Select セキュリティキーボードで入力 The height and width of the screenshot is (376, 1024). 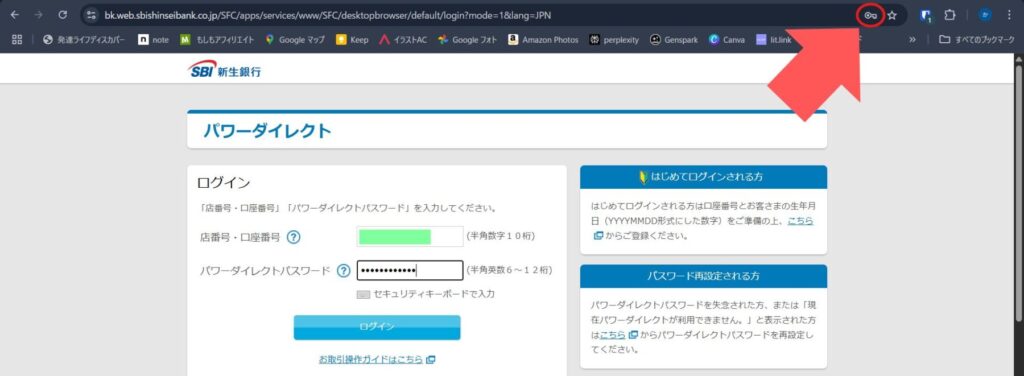[x=434, y=294]
